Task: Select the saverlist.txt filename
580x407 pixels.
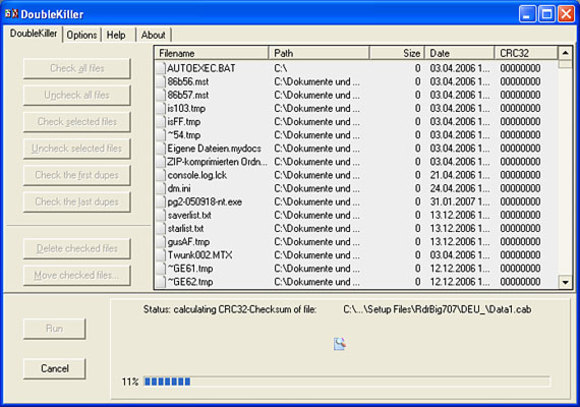Action: (189, 215)
